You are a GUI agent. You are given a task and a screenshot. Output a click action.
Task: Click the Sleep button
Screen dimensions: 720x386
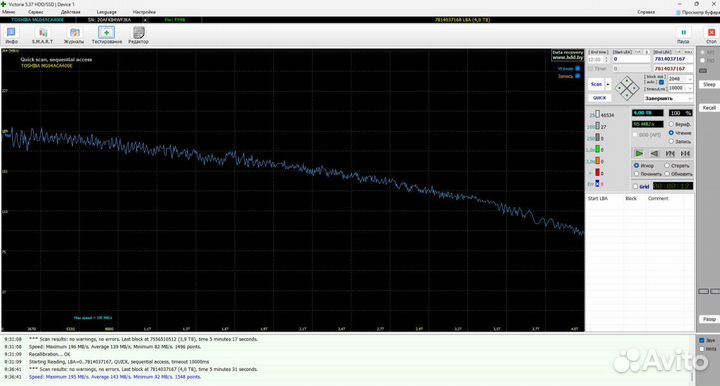[709, 84]
